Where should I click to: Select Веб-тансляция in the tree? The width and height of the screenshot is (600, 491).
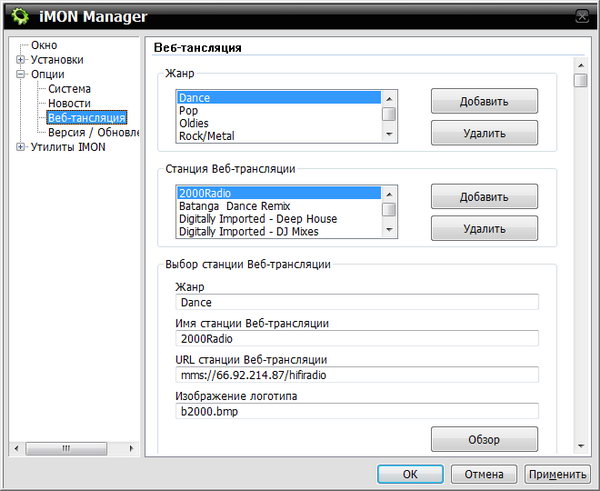pyautogui.click(x=87, y=118)
